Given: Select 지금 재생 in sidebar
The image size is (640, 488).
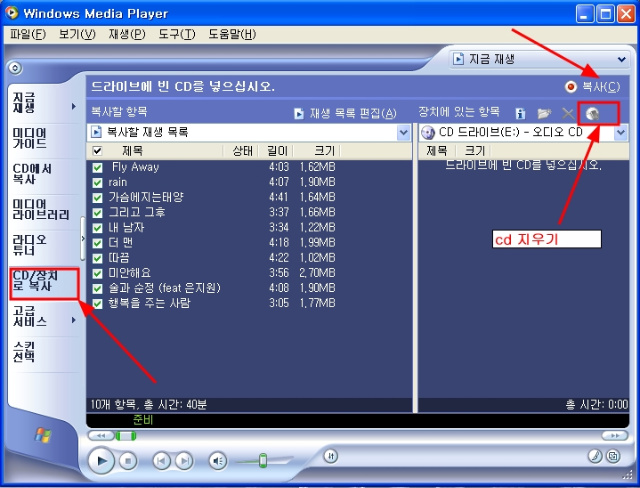Looking at the screenshot, I should point(24,102).
